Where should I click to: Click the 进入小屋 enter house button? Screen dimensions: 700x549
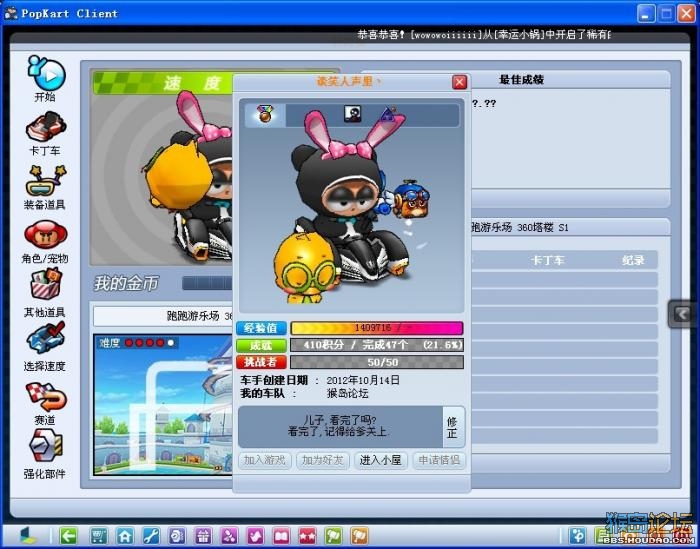coord(381,460)
